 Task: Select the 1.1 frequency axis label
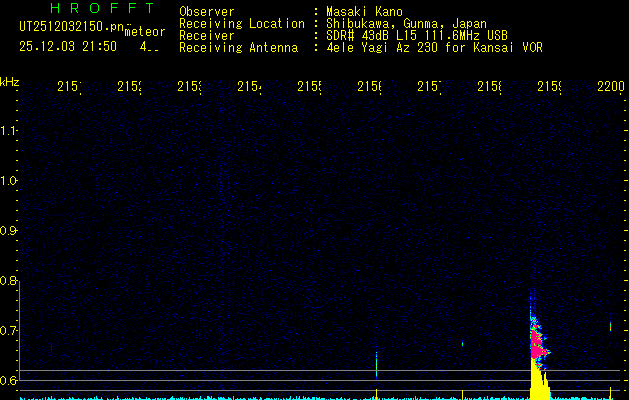[10, 131]
